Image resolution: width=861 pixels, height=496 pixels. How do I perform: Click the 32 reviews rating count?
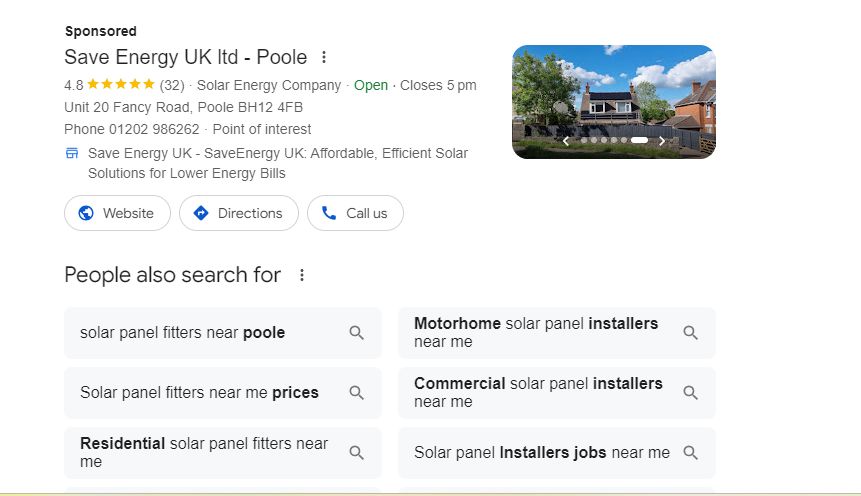[x=172, y=85]
